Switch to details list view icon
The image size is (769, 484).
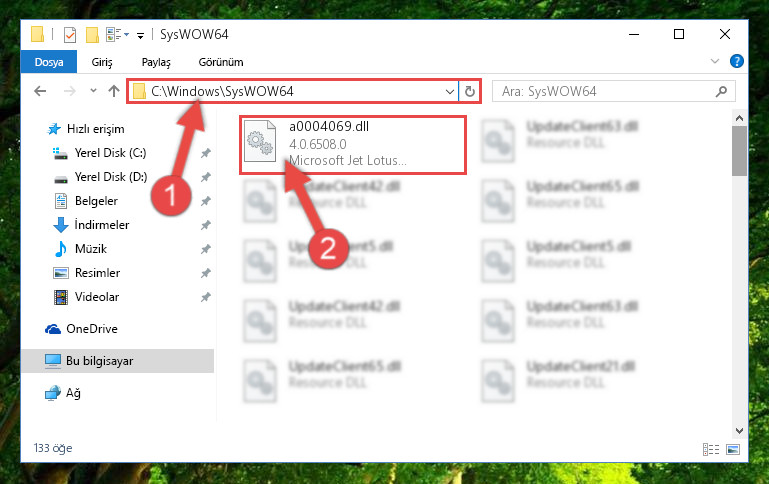click(711, 449)
